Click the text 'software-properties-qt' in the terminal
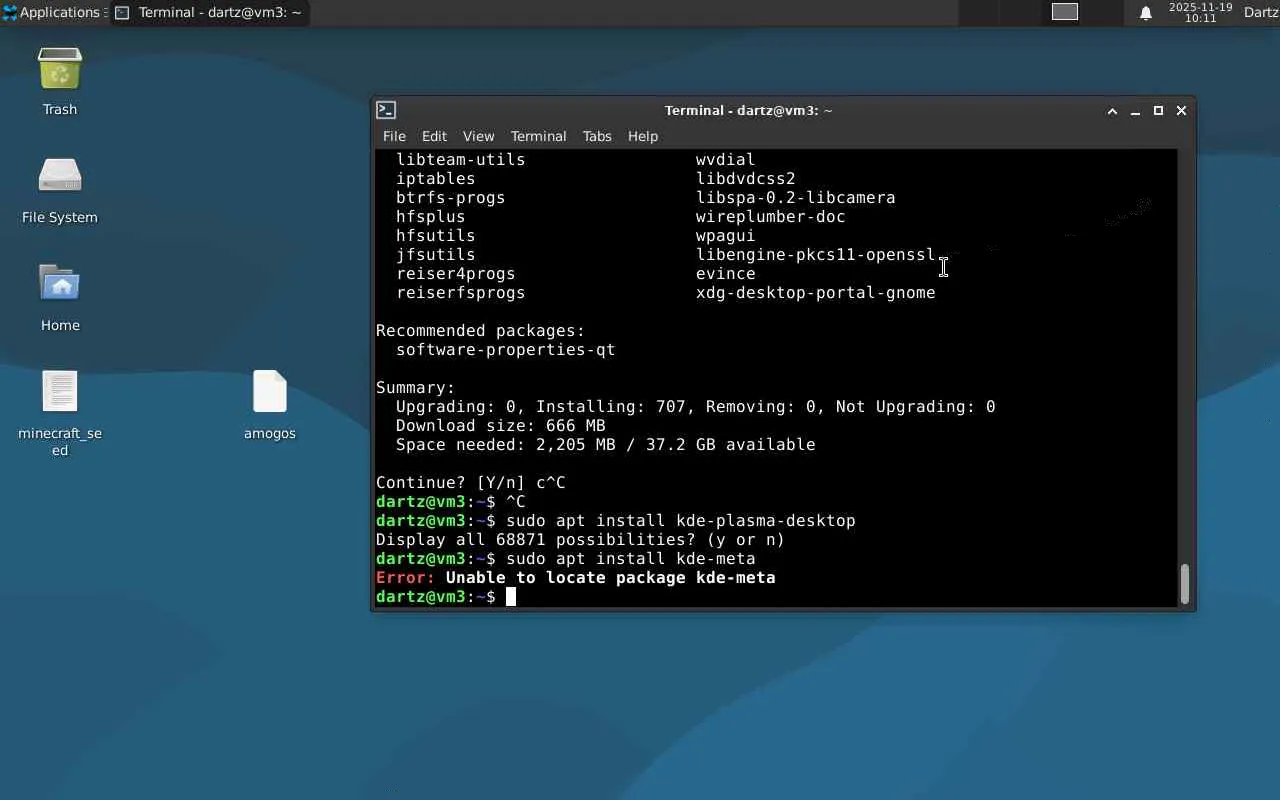The height and width of the screenshot is (800, 1280). tap(506, 350)
